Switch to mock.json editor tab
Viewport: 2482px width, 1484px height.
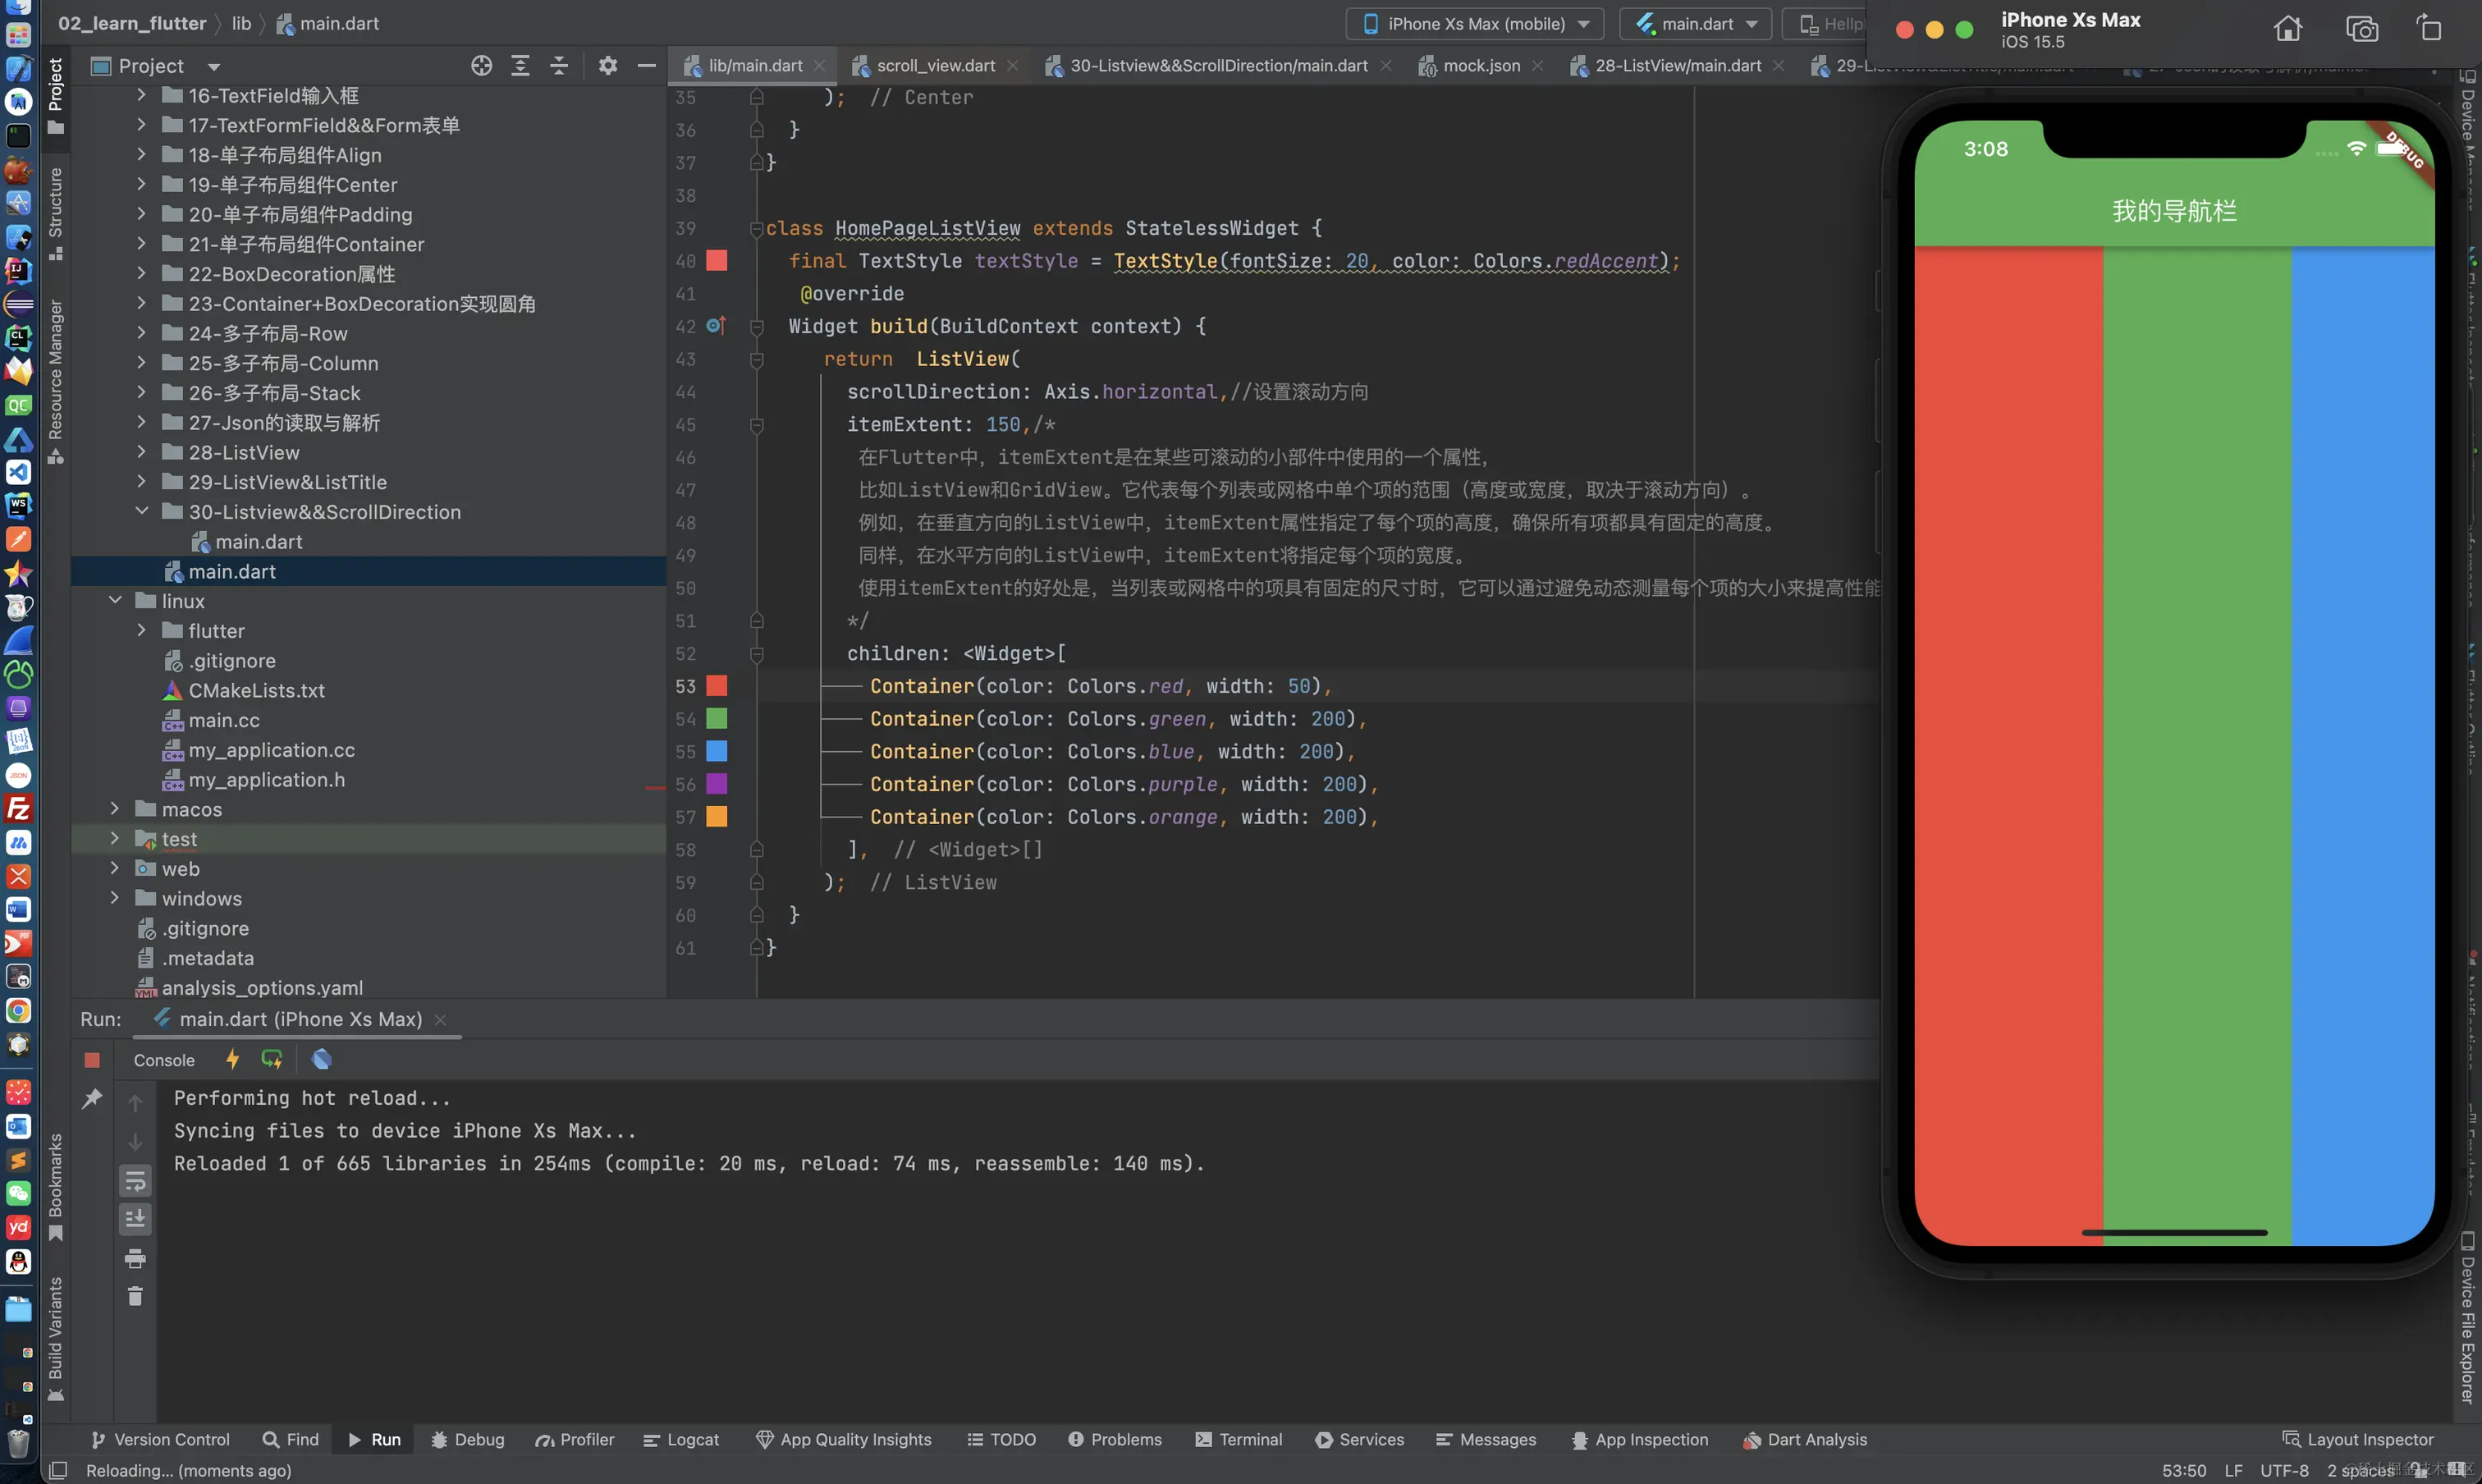[1480, 66]
